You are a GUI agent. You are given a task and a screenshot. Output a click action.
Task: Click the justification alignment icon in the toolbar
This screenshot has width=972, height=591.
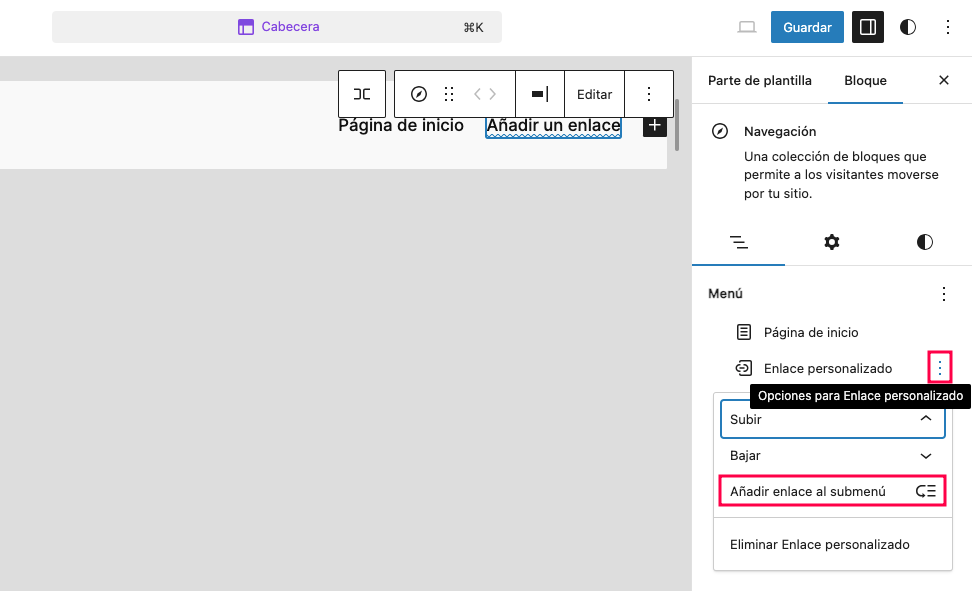540,93
